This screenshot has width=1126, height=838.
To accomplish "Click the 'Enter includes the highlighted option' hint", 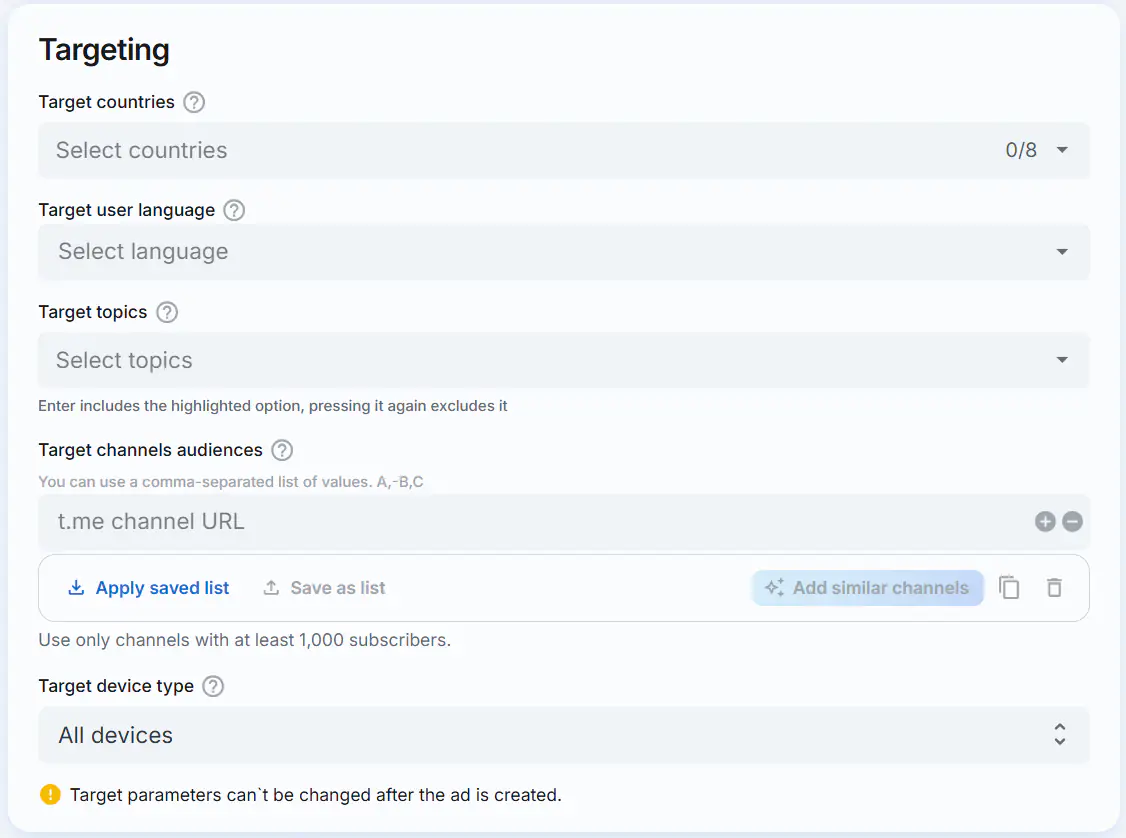I will click(x=273, y=406).
